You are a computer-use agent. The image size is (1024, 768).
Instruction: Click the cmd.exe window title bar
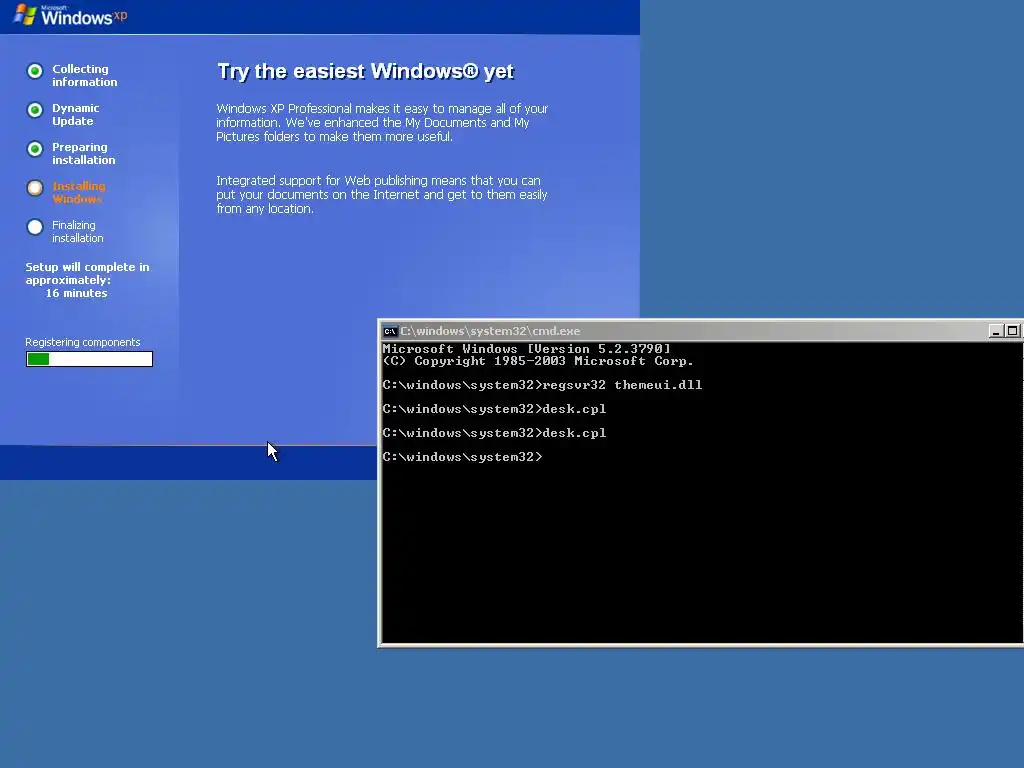click(700, 331)
